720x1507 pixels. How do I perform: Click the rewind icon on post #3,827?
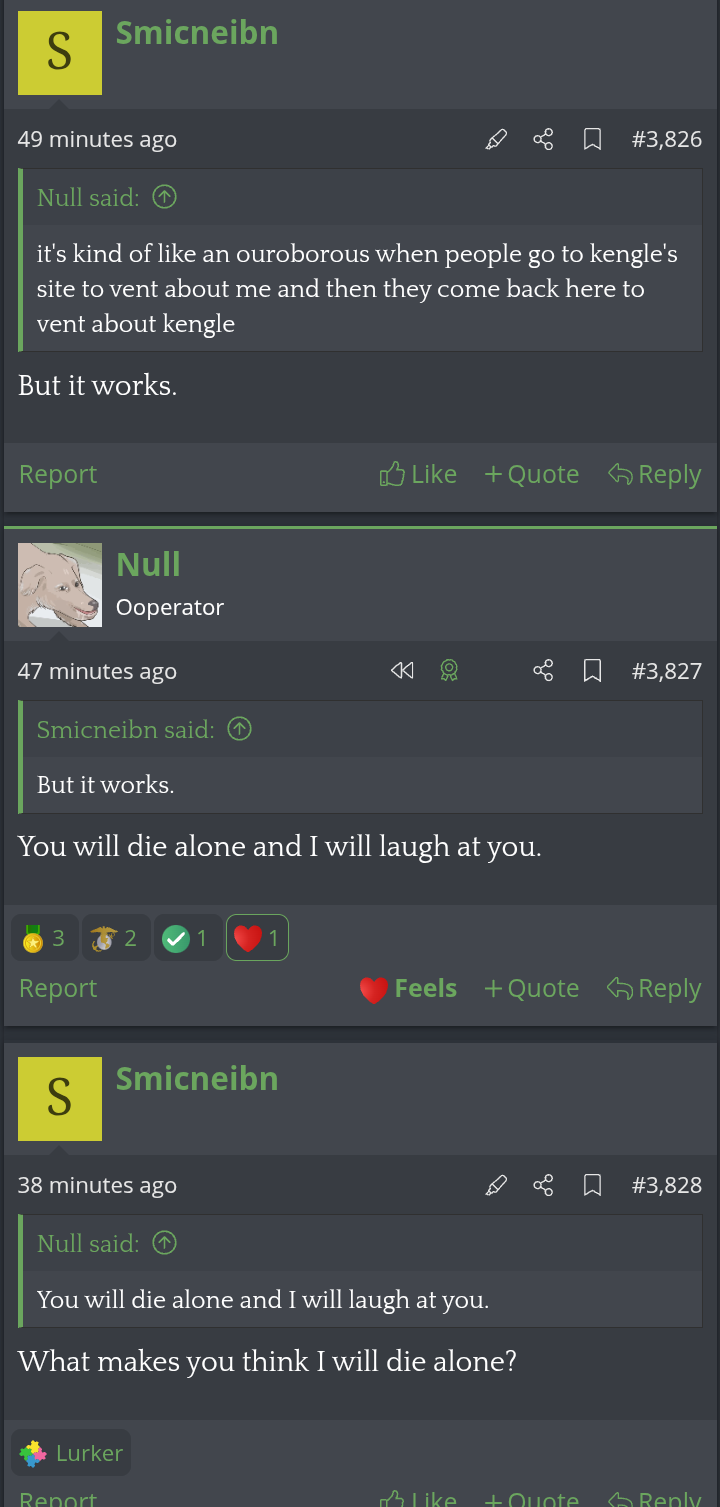[402, 671]
